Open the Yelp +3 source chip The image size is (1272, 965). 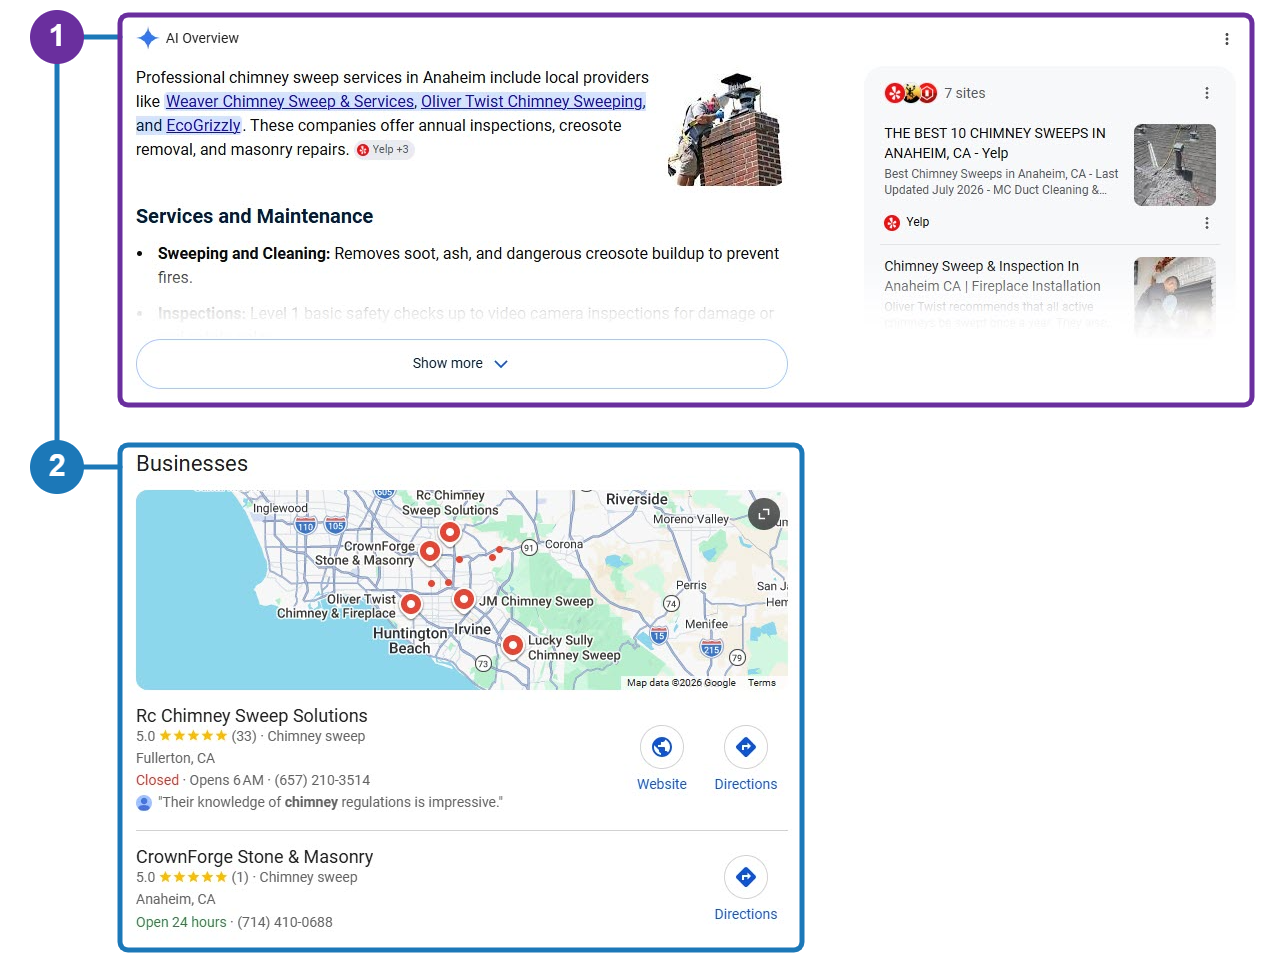tap(384, 150)
